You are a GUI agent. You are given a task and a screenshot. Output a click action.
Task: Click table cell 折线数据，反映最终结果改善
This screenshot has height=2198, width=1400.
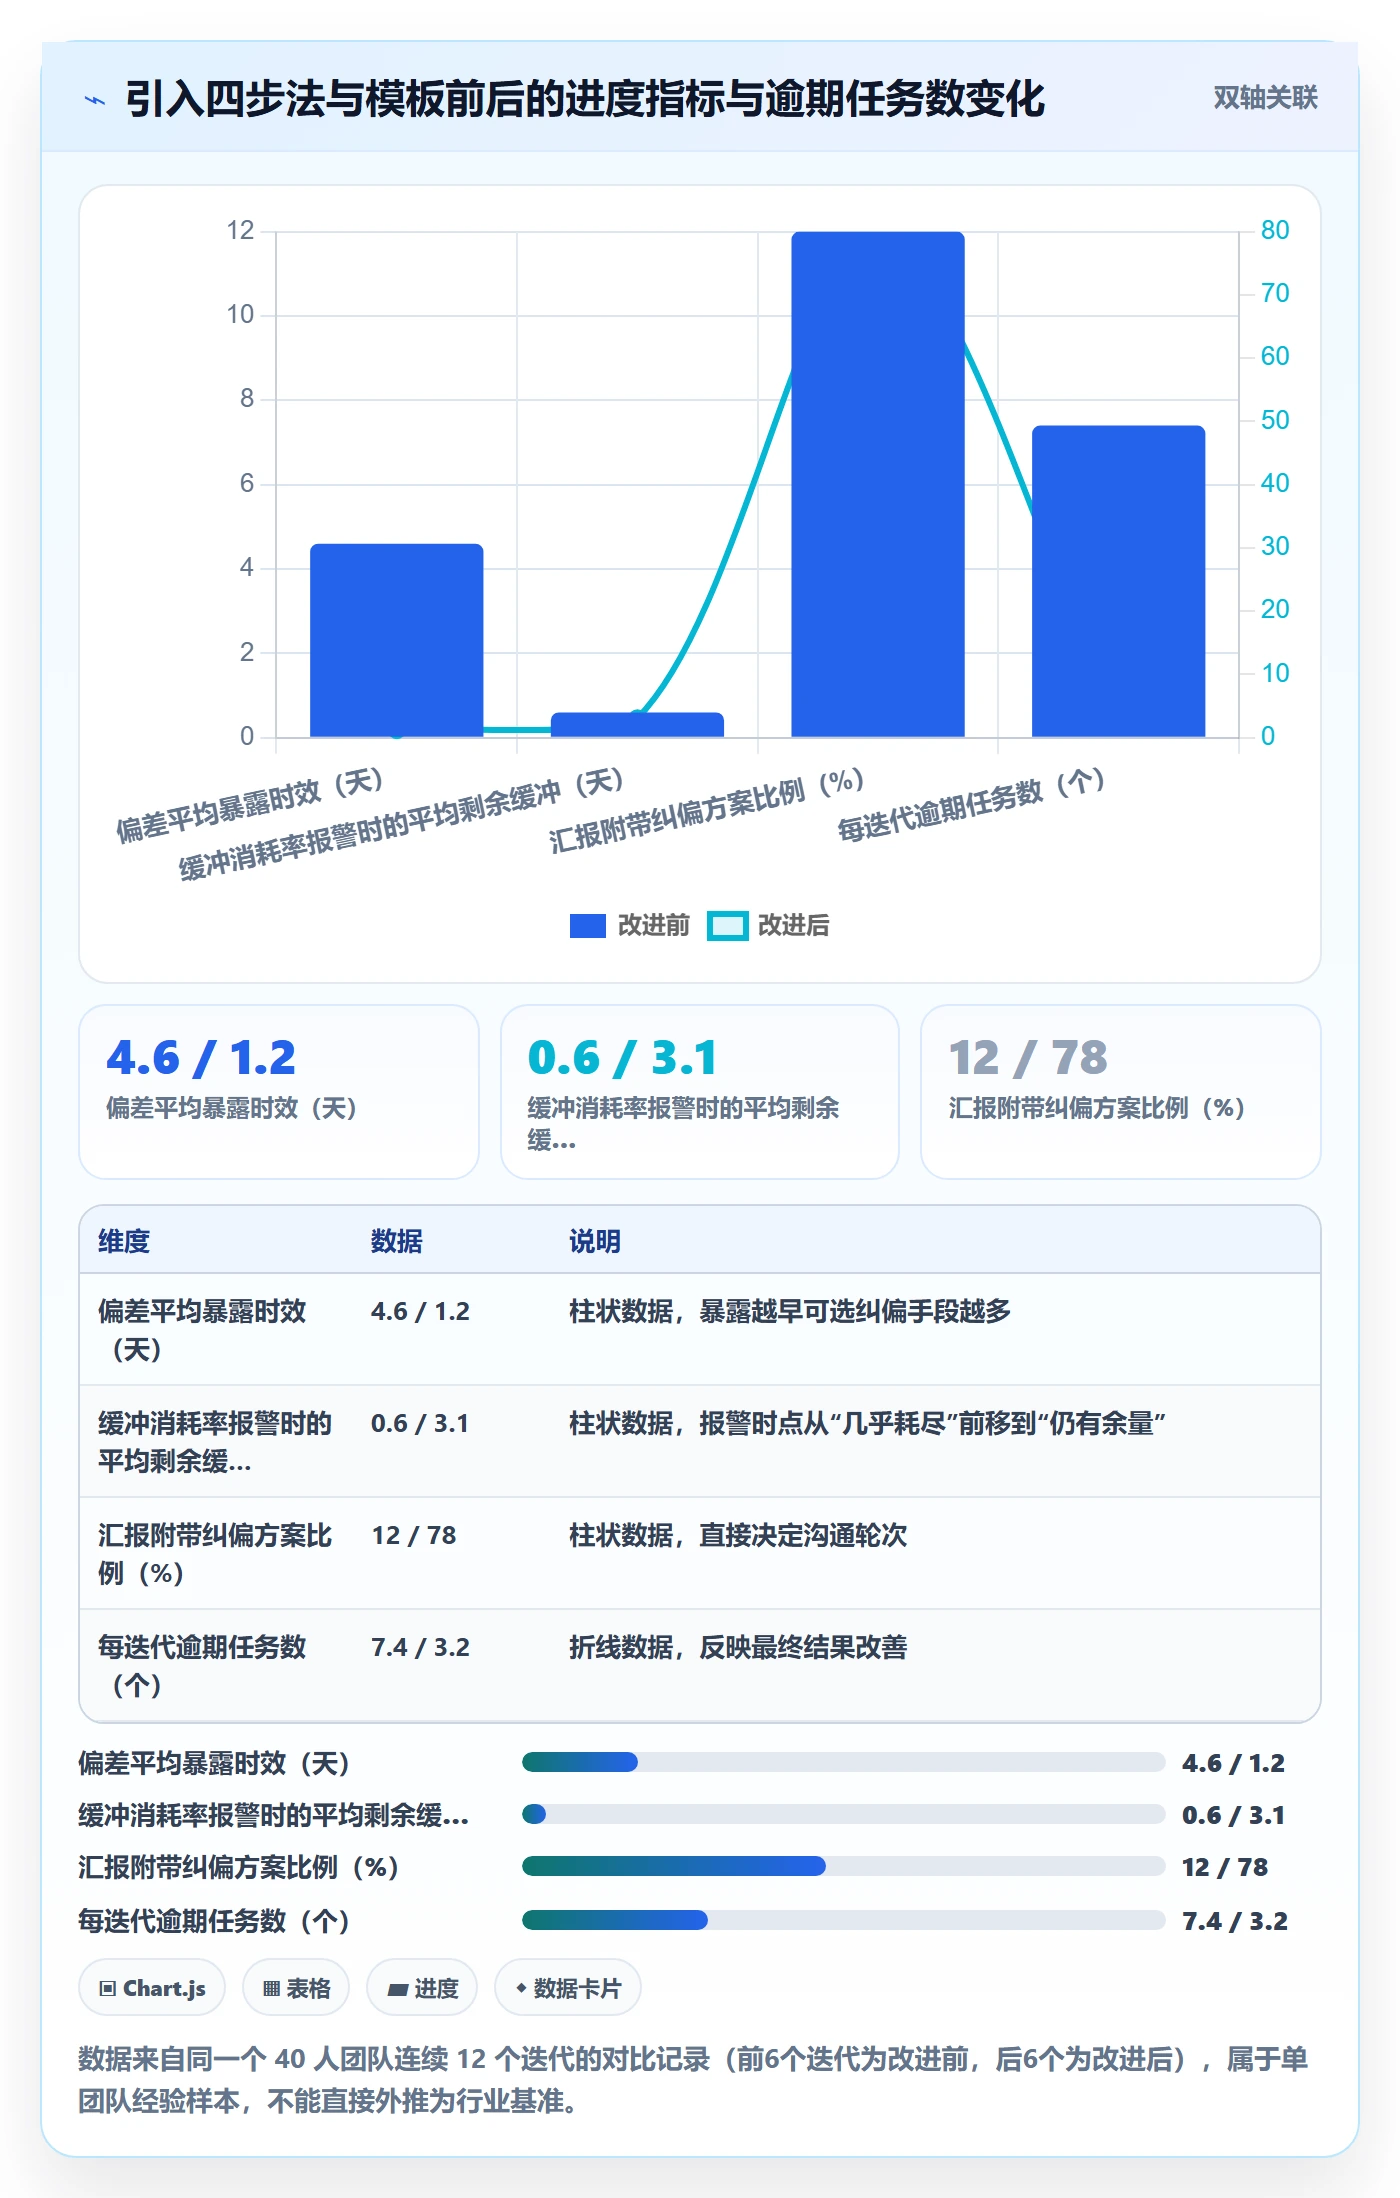point(738,1647)
